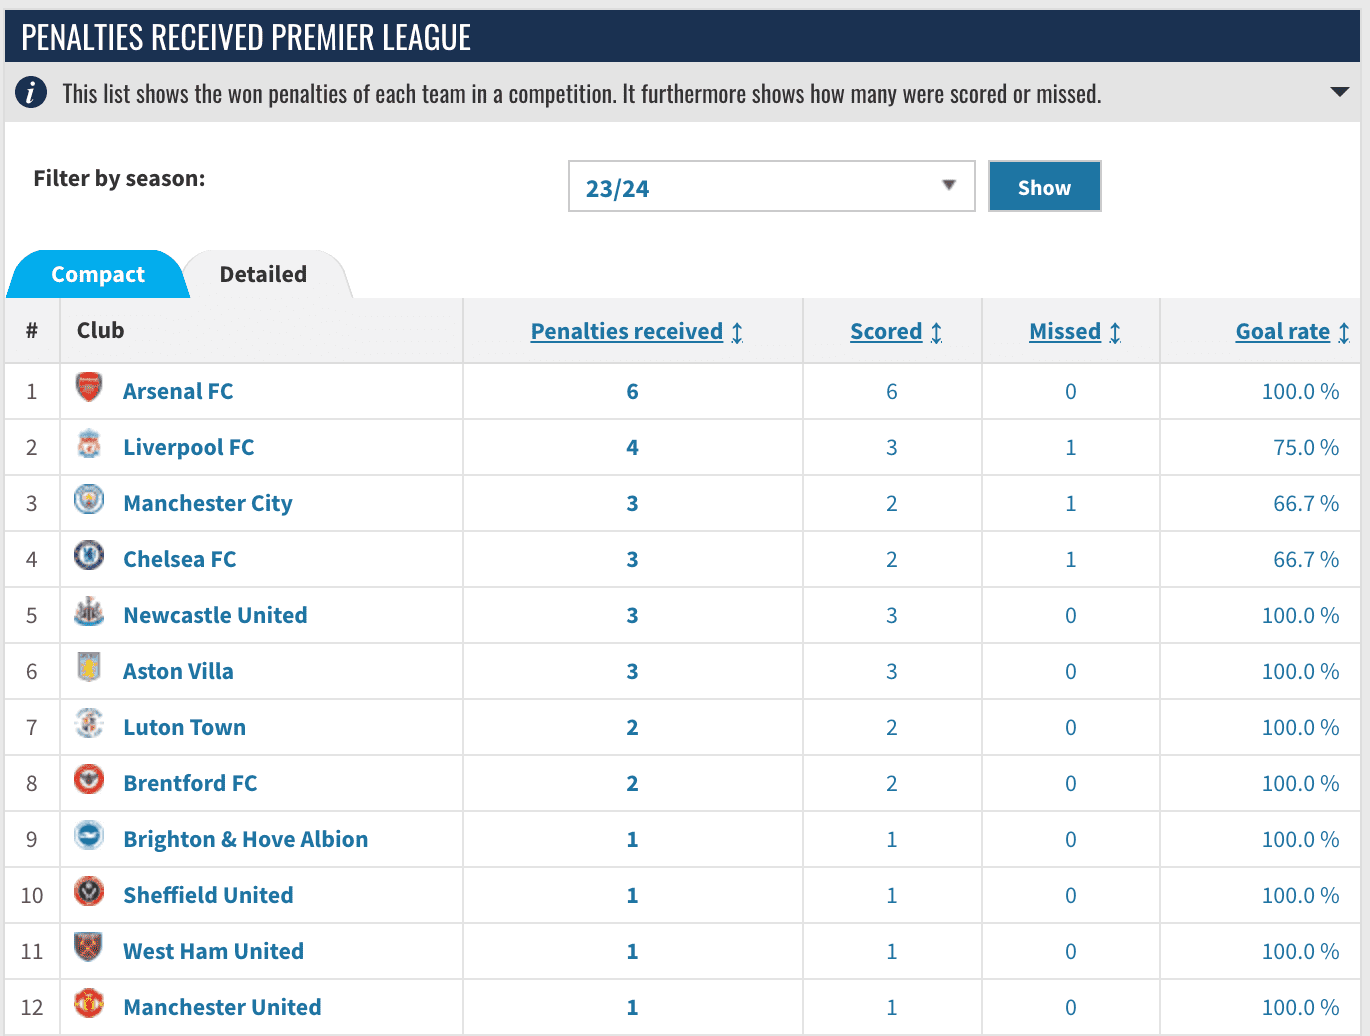
Task: Open Aston Villa club link
Action: tap(178, 671)
